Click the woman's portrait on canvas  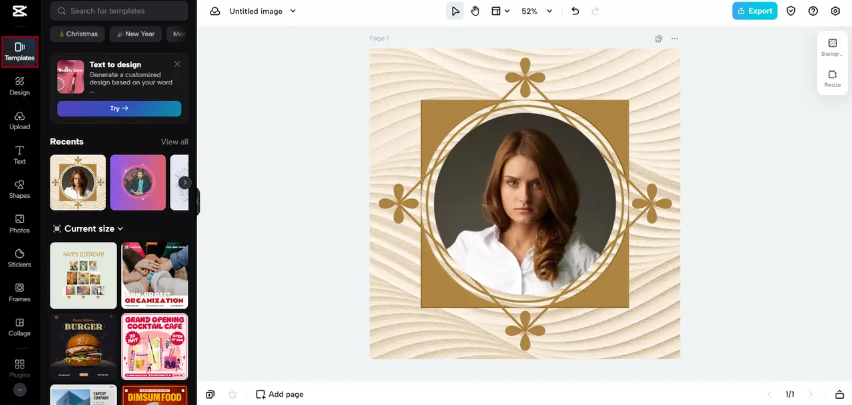pos(525,204)
